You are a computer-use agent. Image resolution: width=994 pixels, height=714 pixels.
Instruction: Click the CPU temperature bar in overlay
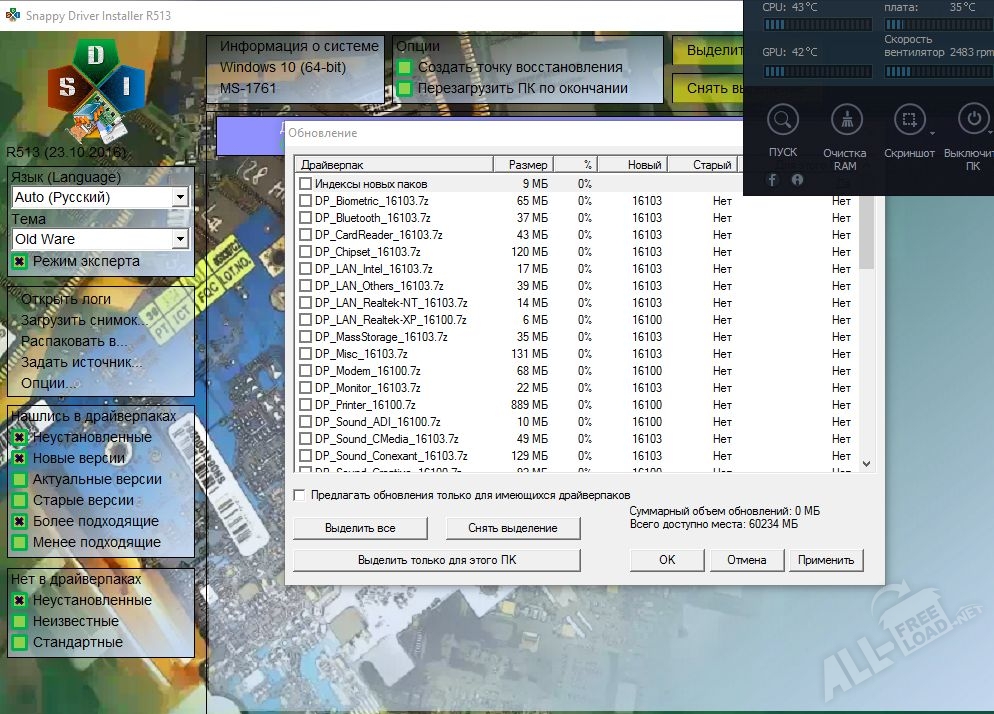click(818, 25)
